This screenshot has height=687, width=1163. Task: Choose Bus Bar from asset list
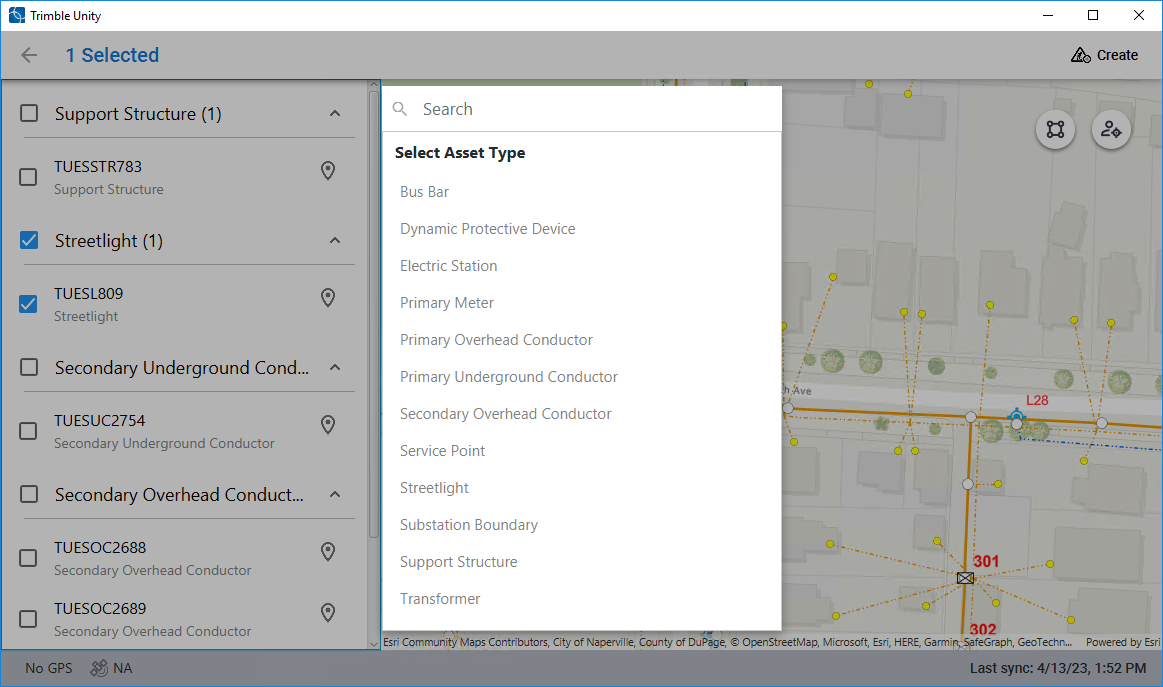tap(424, 192)
